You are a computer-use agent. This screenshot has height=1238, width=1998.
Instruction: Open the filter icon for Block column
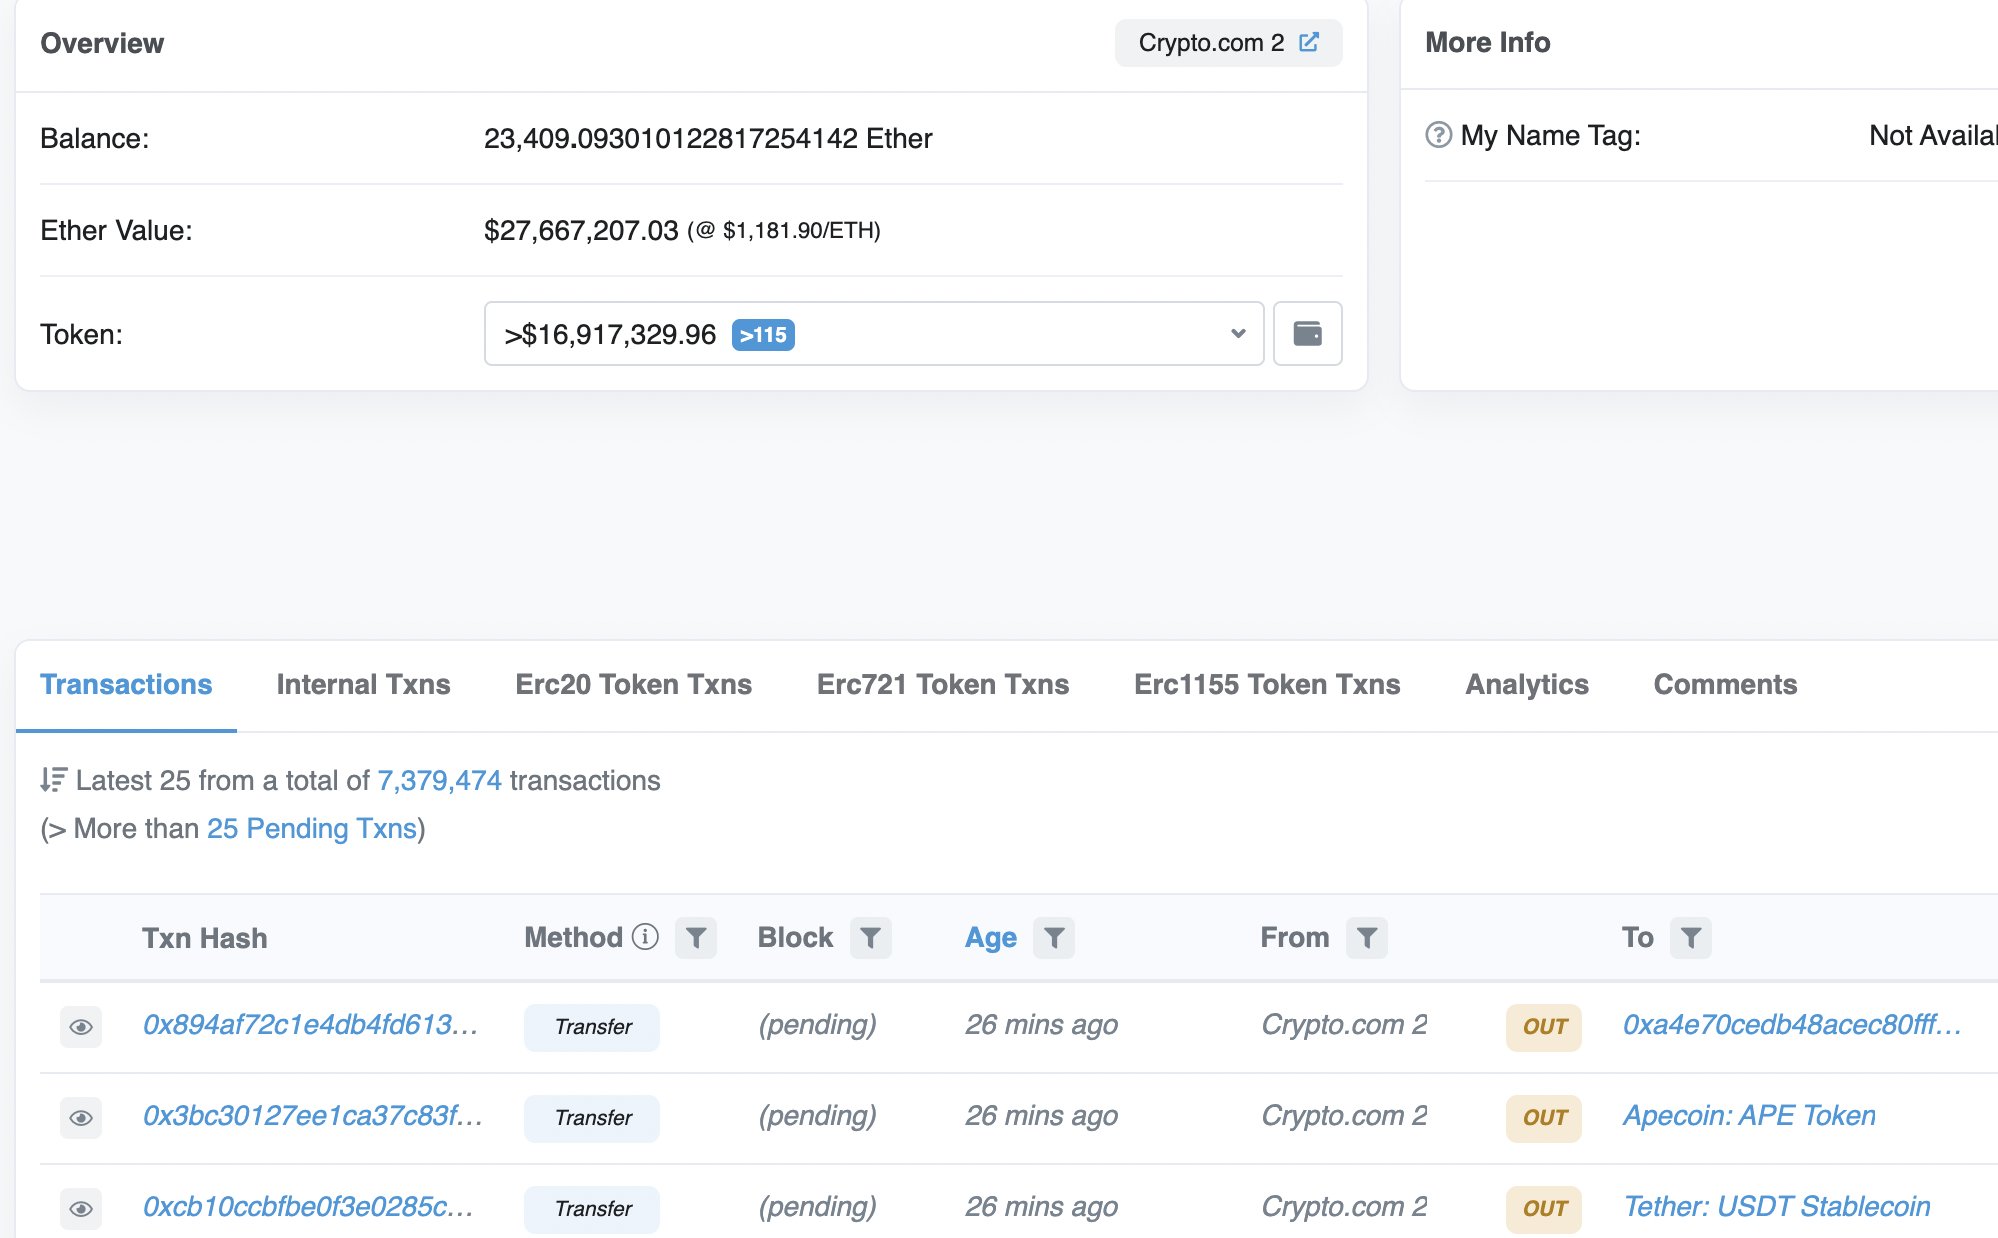coord(869,937)
